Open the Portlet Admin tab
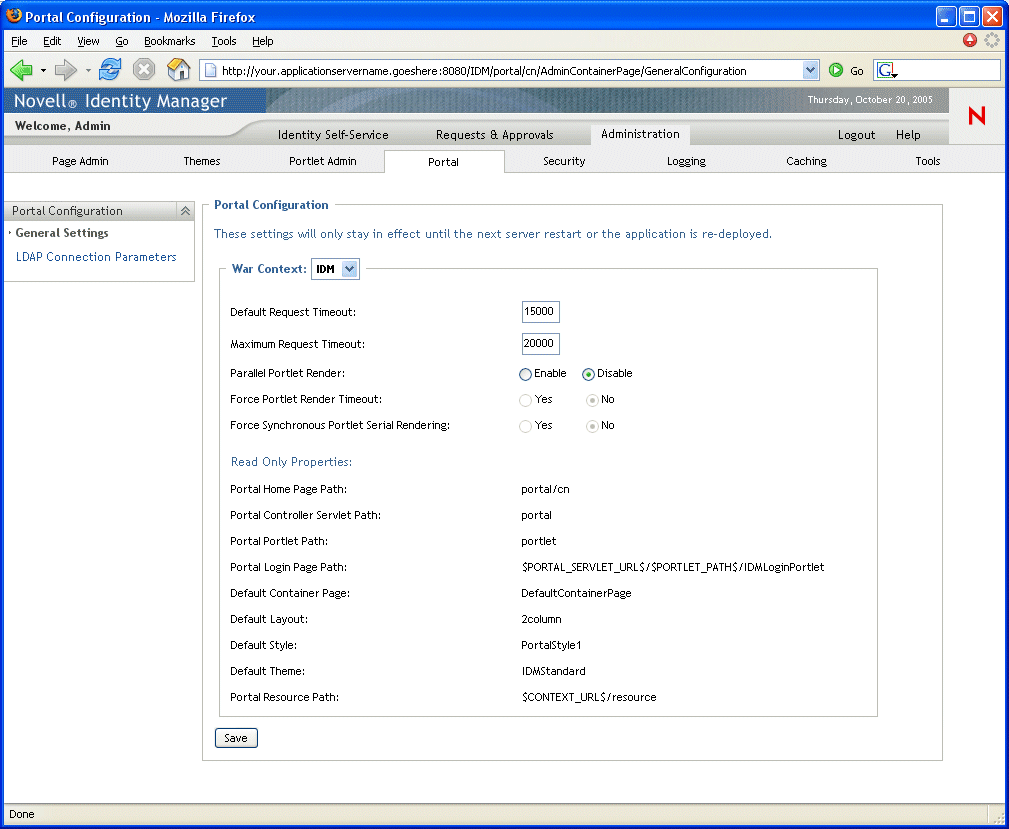This screenshot has width=1009, height=829. click(323, 161)
